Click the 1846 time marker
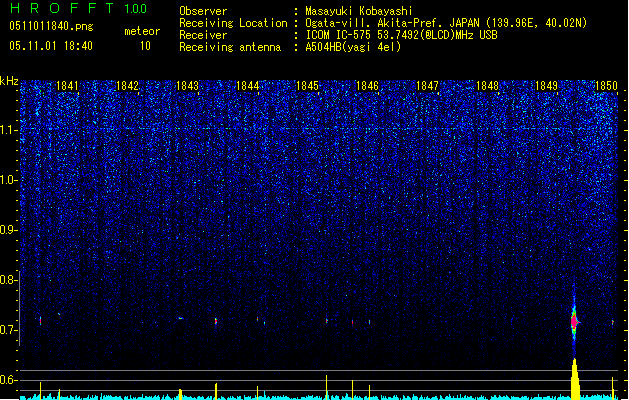The width and height of the screenshot is (629, 400). click(367, 86)
